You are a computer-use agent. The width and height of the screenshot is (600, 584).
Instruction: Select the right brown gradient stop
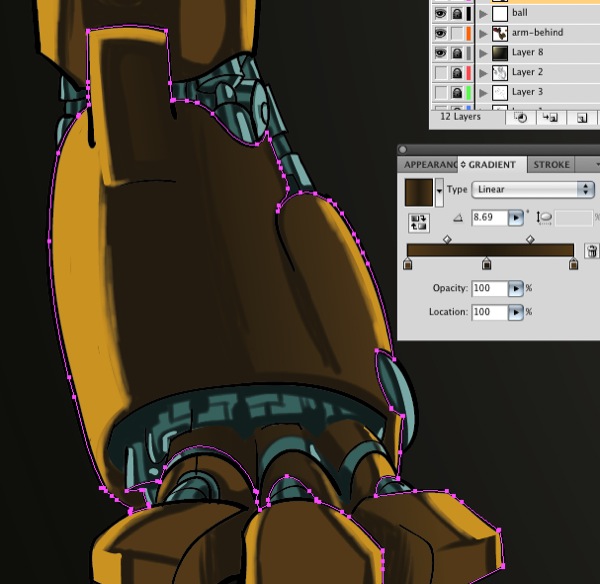pos(573,264)
